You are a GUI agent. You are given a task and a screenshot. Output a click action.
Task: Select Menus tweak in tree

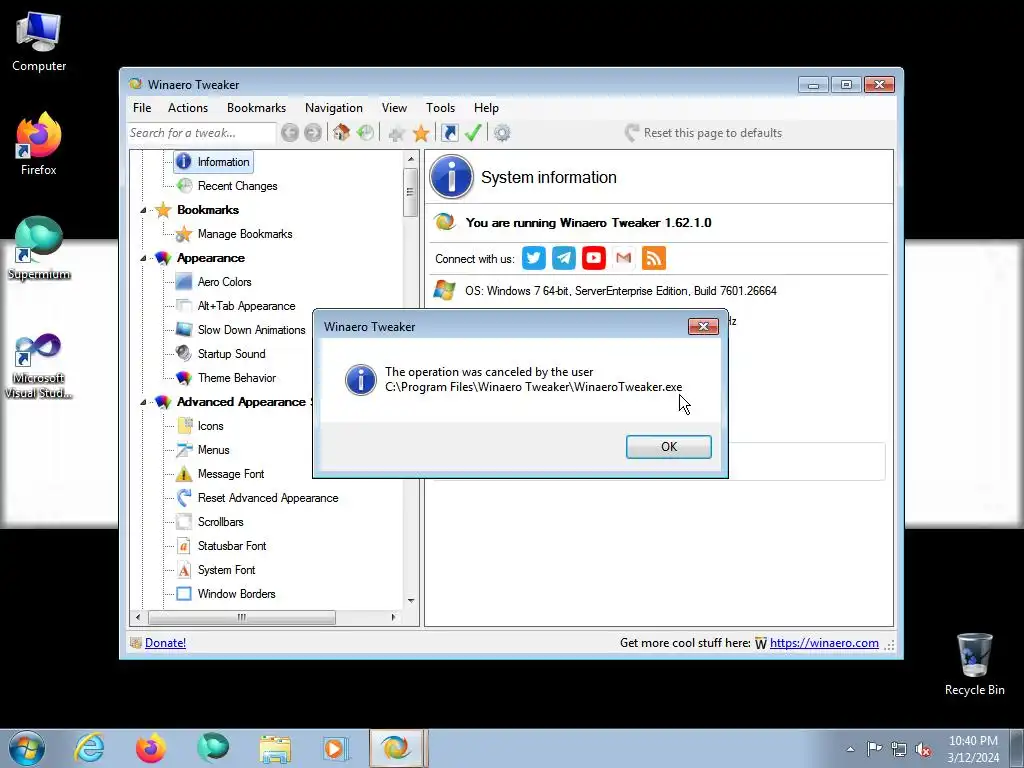(x=213, y=450)
